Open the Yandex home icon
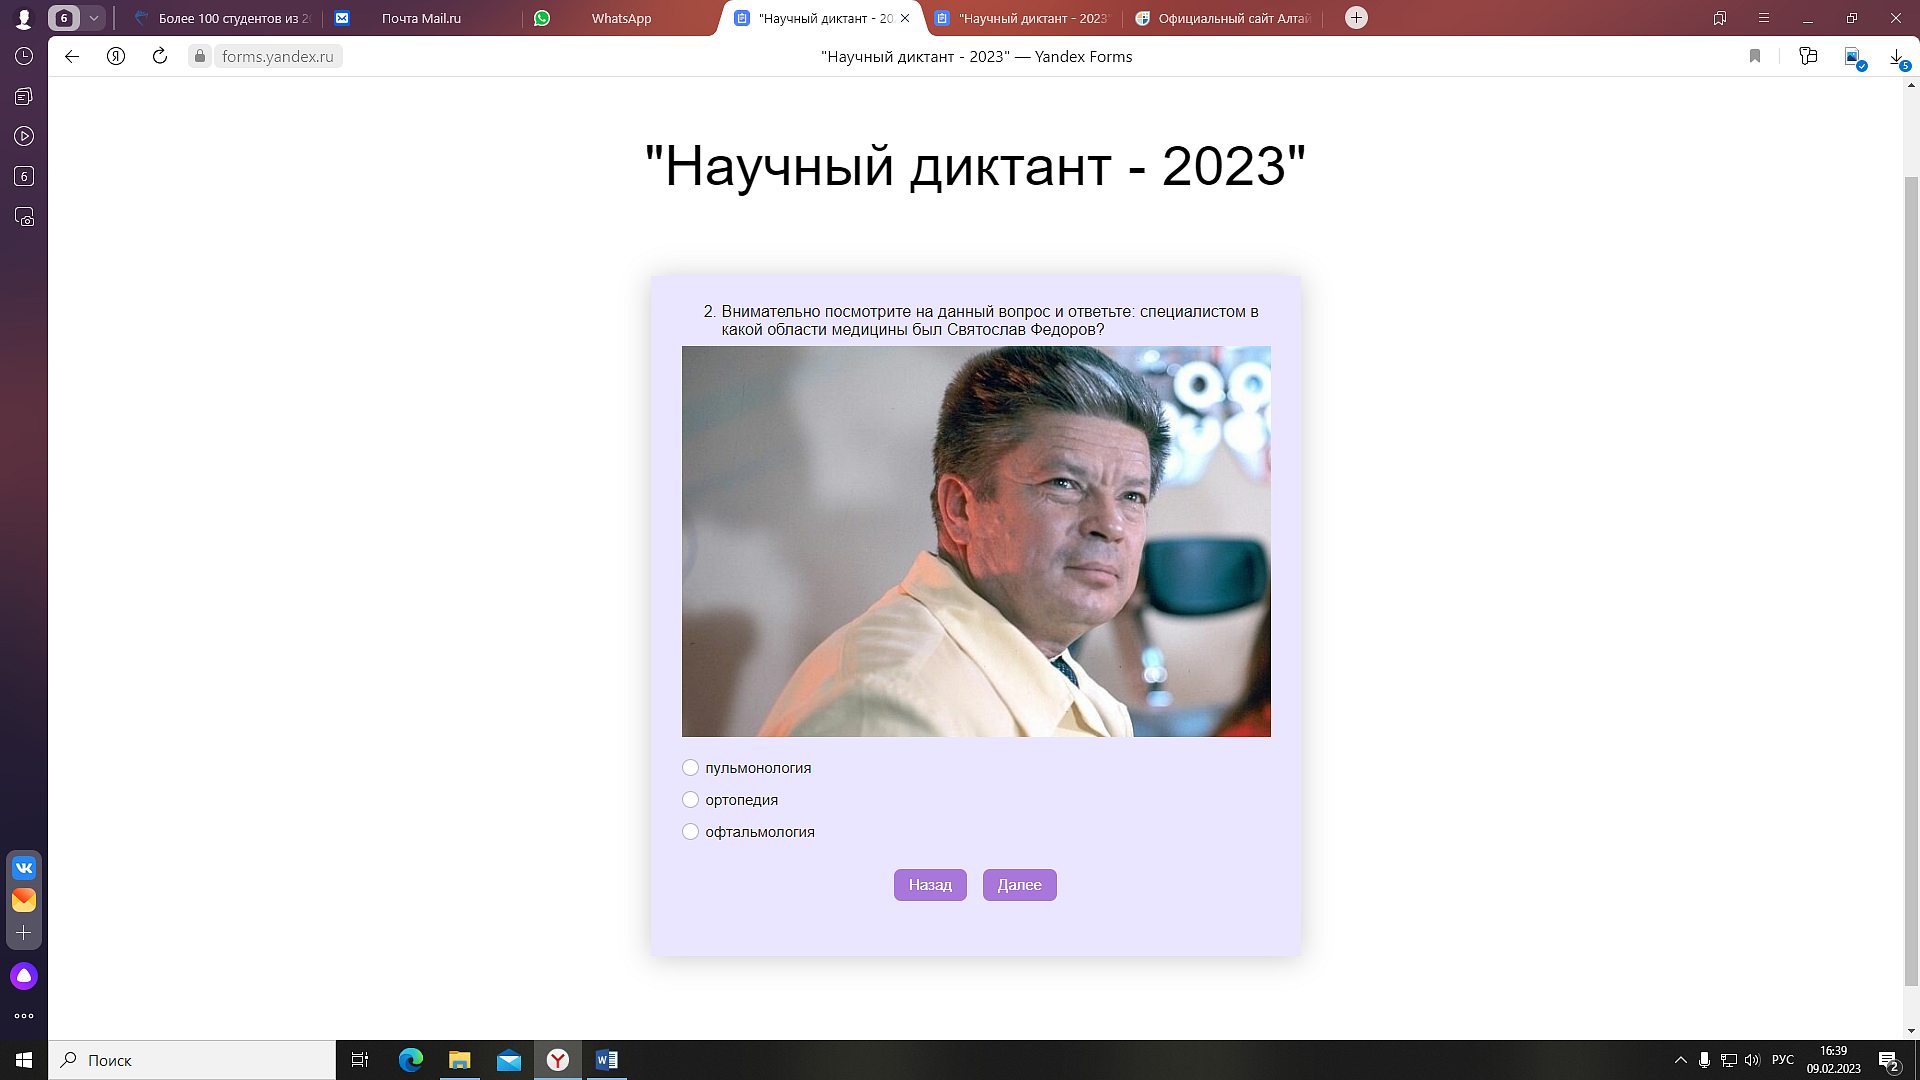The width and height of the screenshot is (1920, 1080). 116,56
